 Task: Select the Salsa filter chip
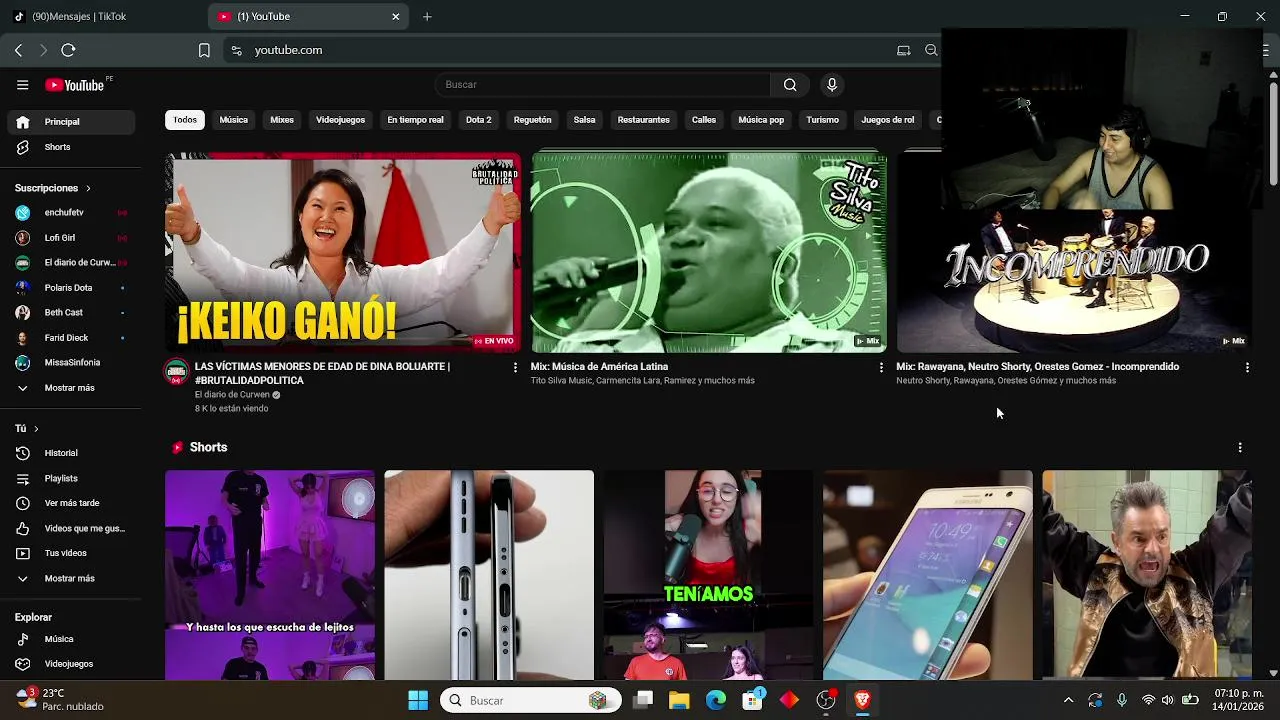coord(585,120)
